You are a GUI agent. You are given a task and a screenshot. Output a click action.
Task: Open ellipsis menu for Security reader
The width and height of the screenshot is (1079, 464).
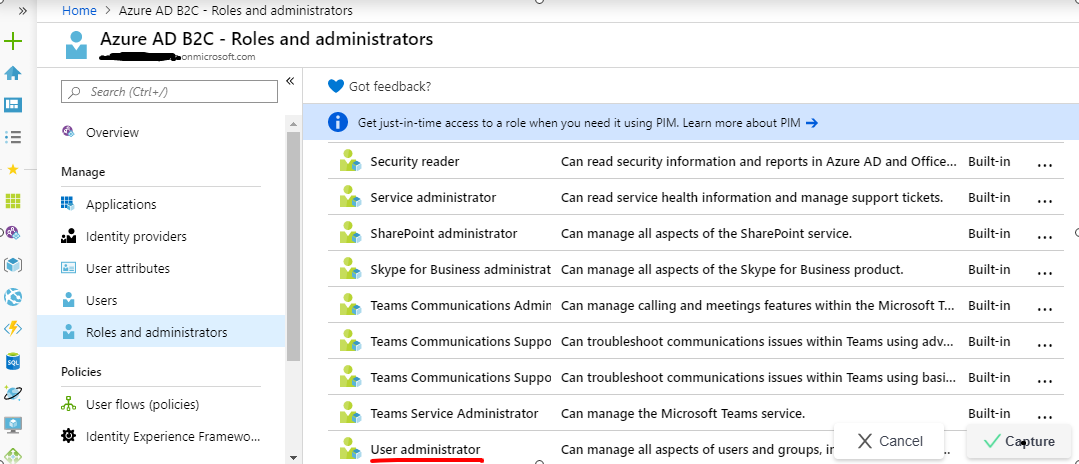(1045, 165)
